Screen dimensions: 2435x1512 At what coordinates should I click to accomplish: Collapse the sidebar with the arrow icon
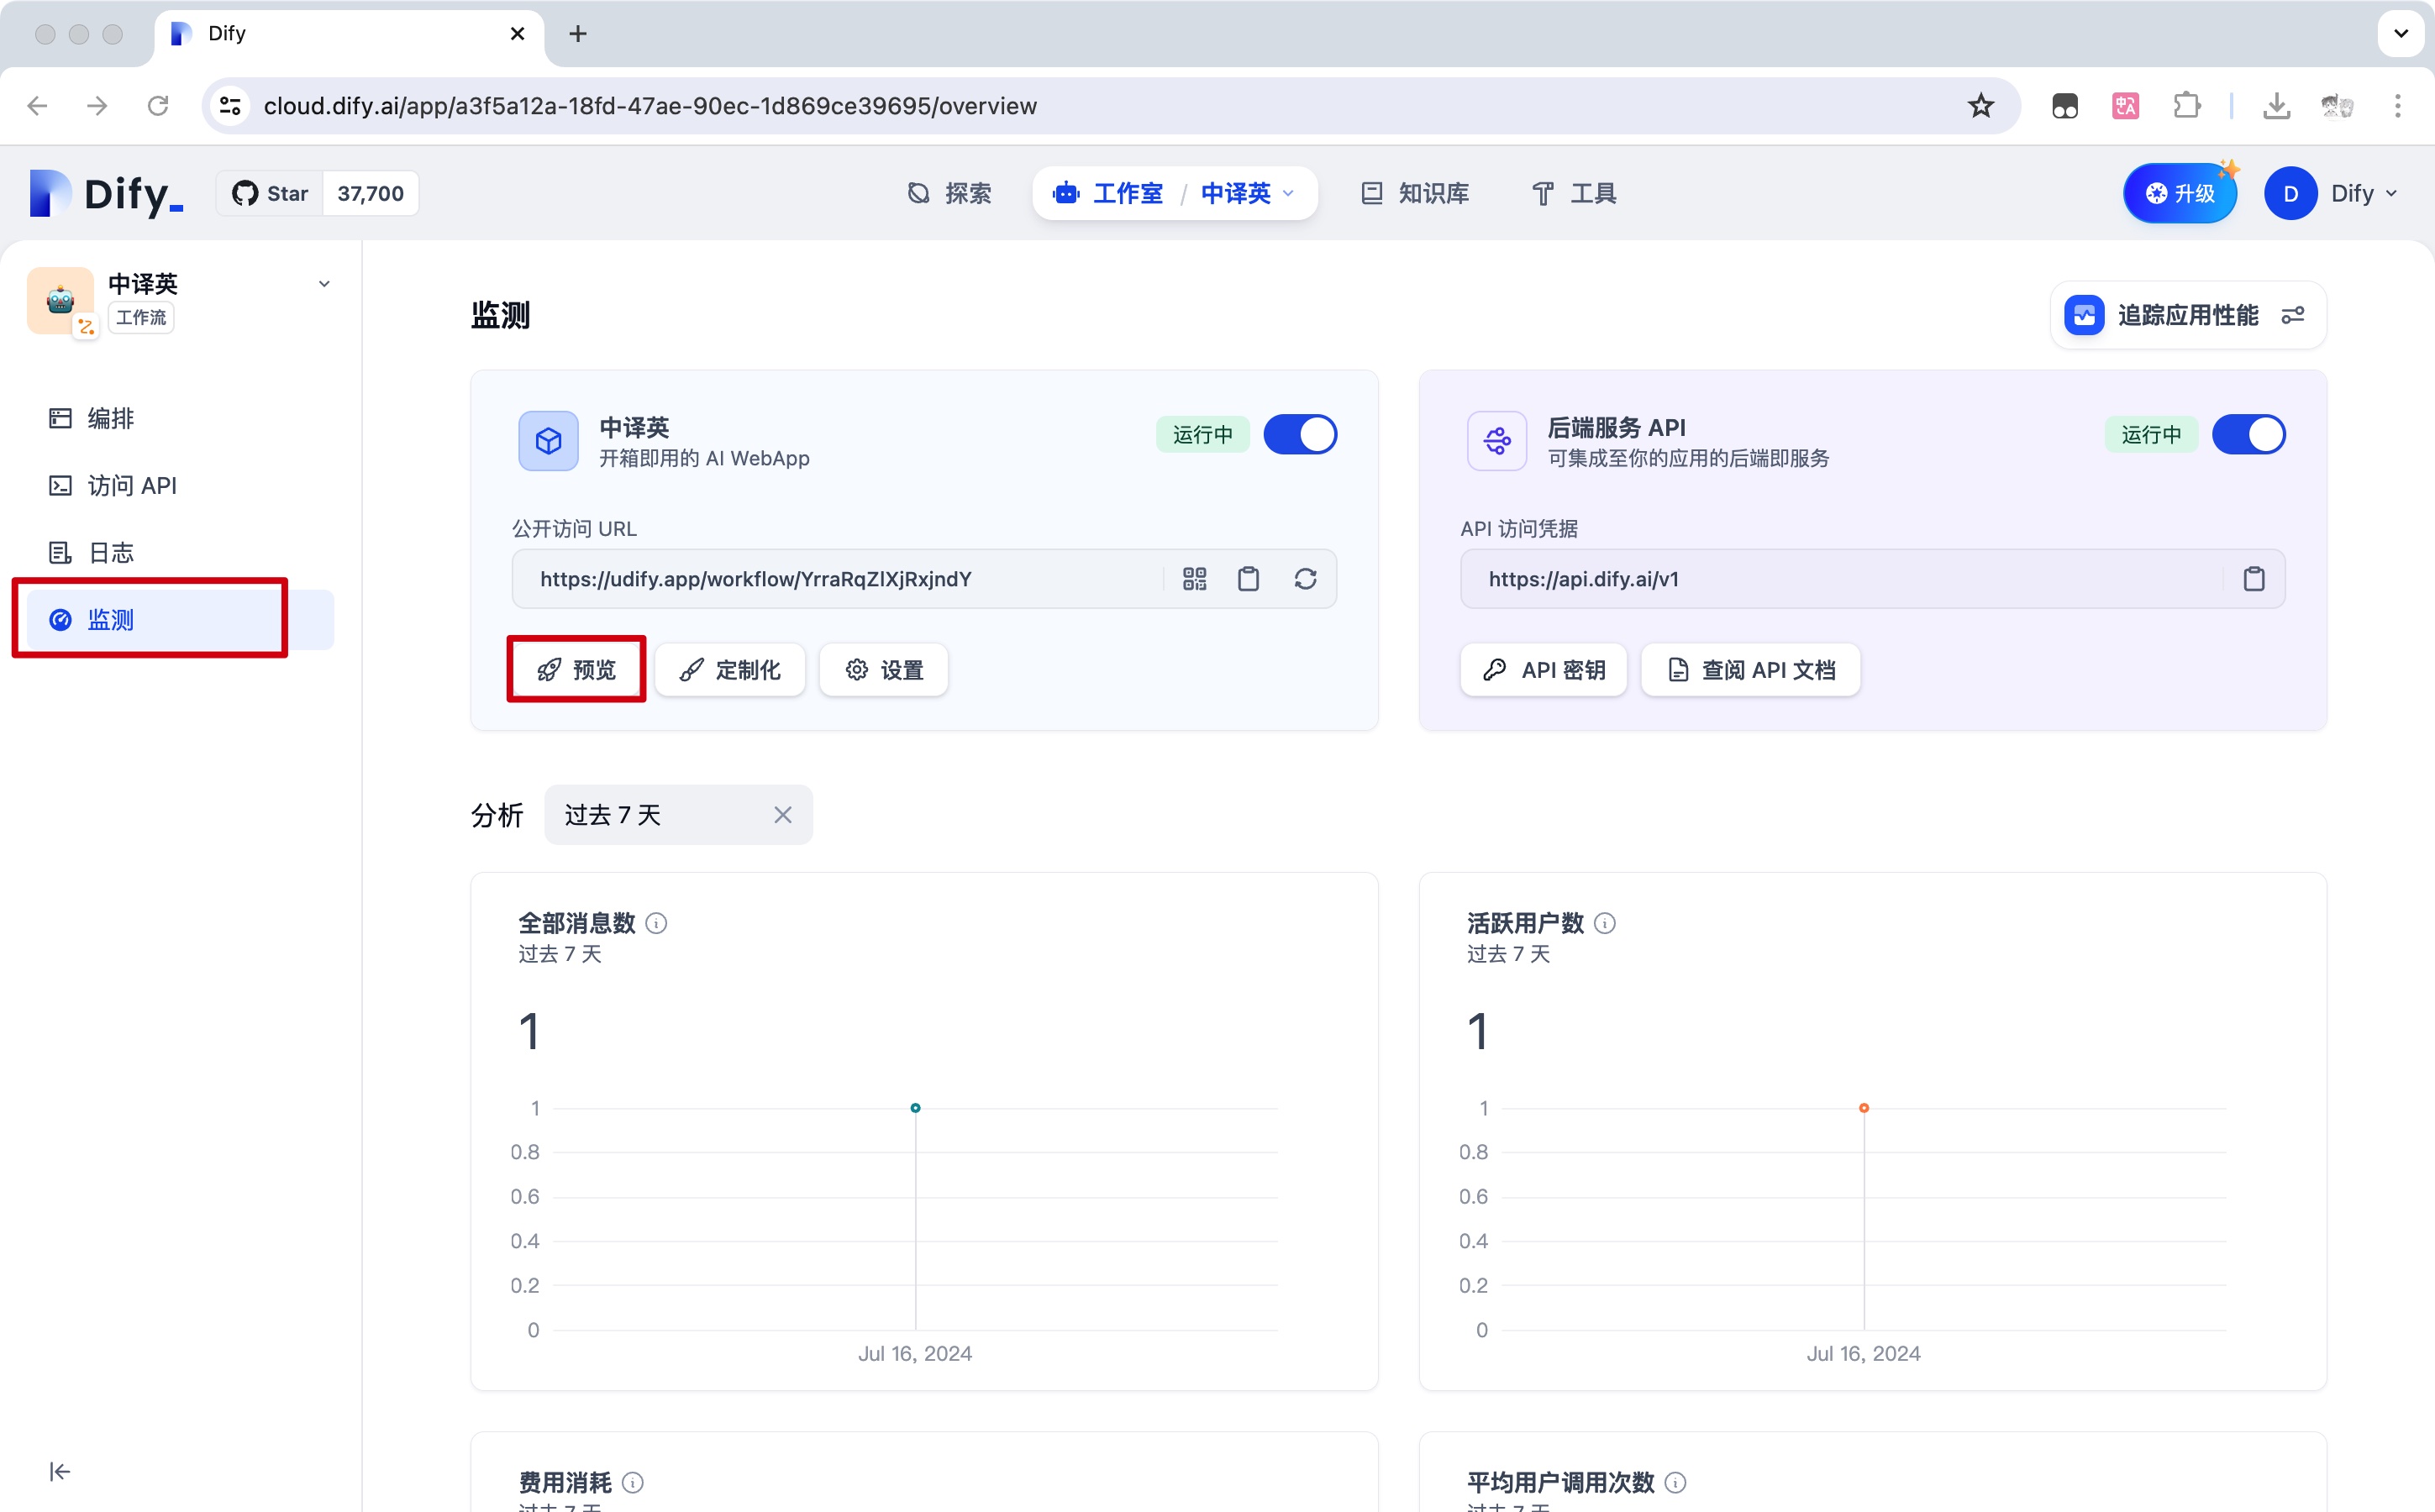(x=60, y=1471)
